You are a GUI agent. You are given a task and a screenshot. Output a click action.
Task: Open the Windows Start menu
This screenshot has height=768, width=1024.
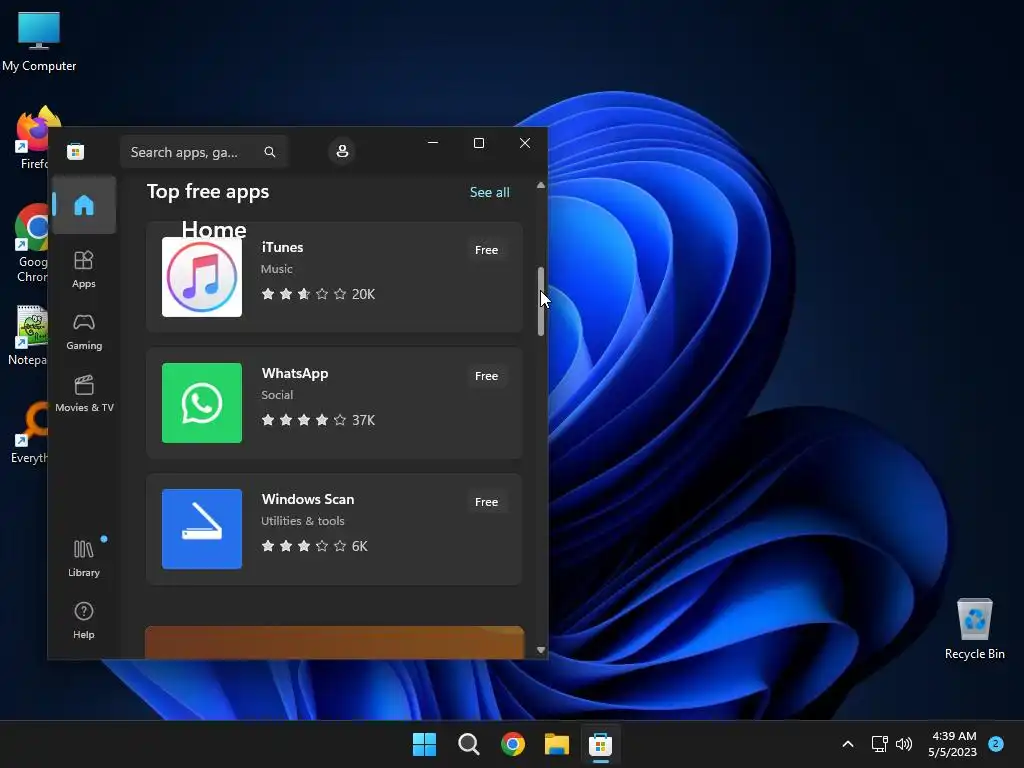coord(424,744)
